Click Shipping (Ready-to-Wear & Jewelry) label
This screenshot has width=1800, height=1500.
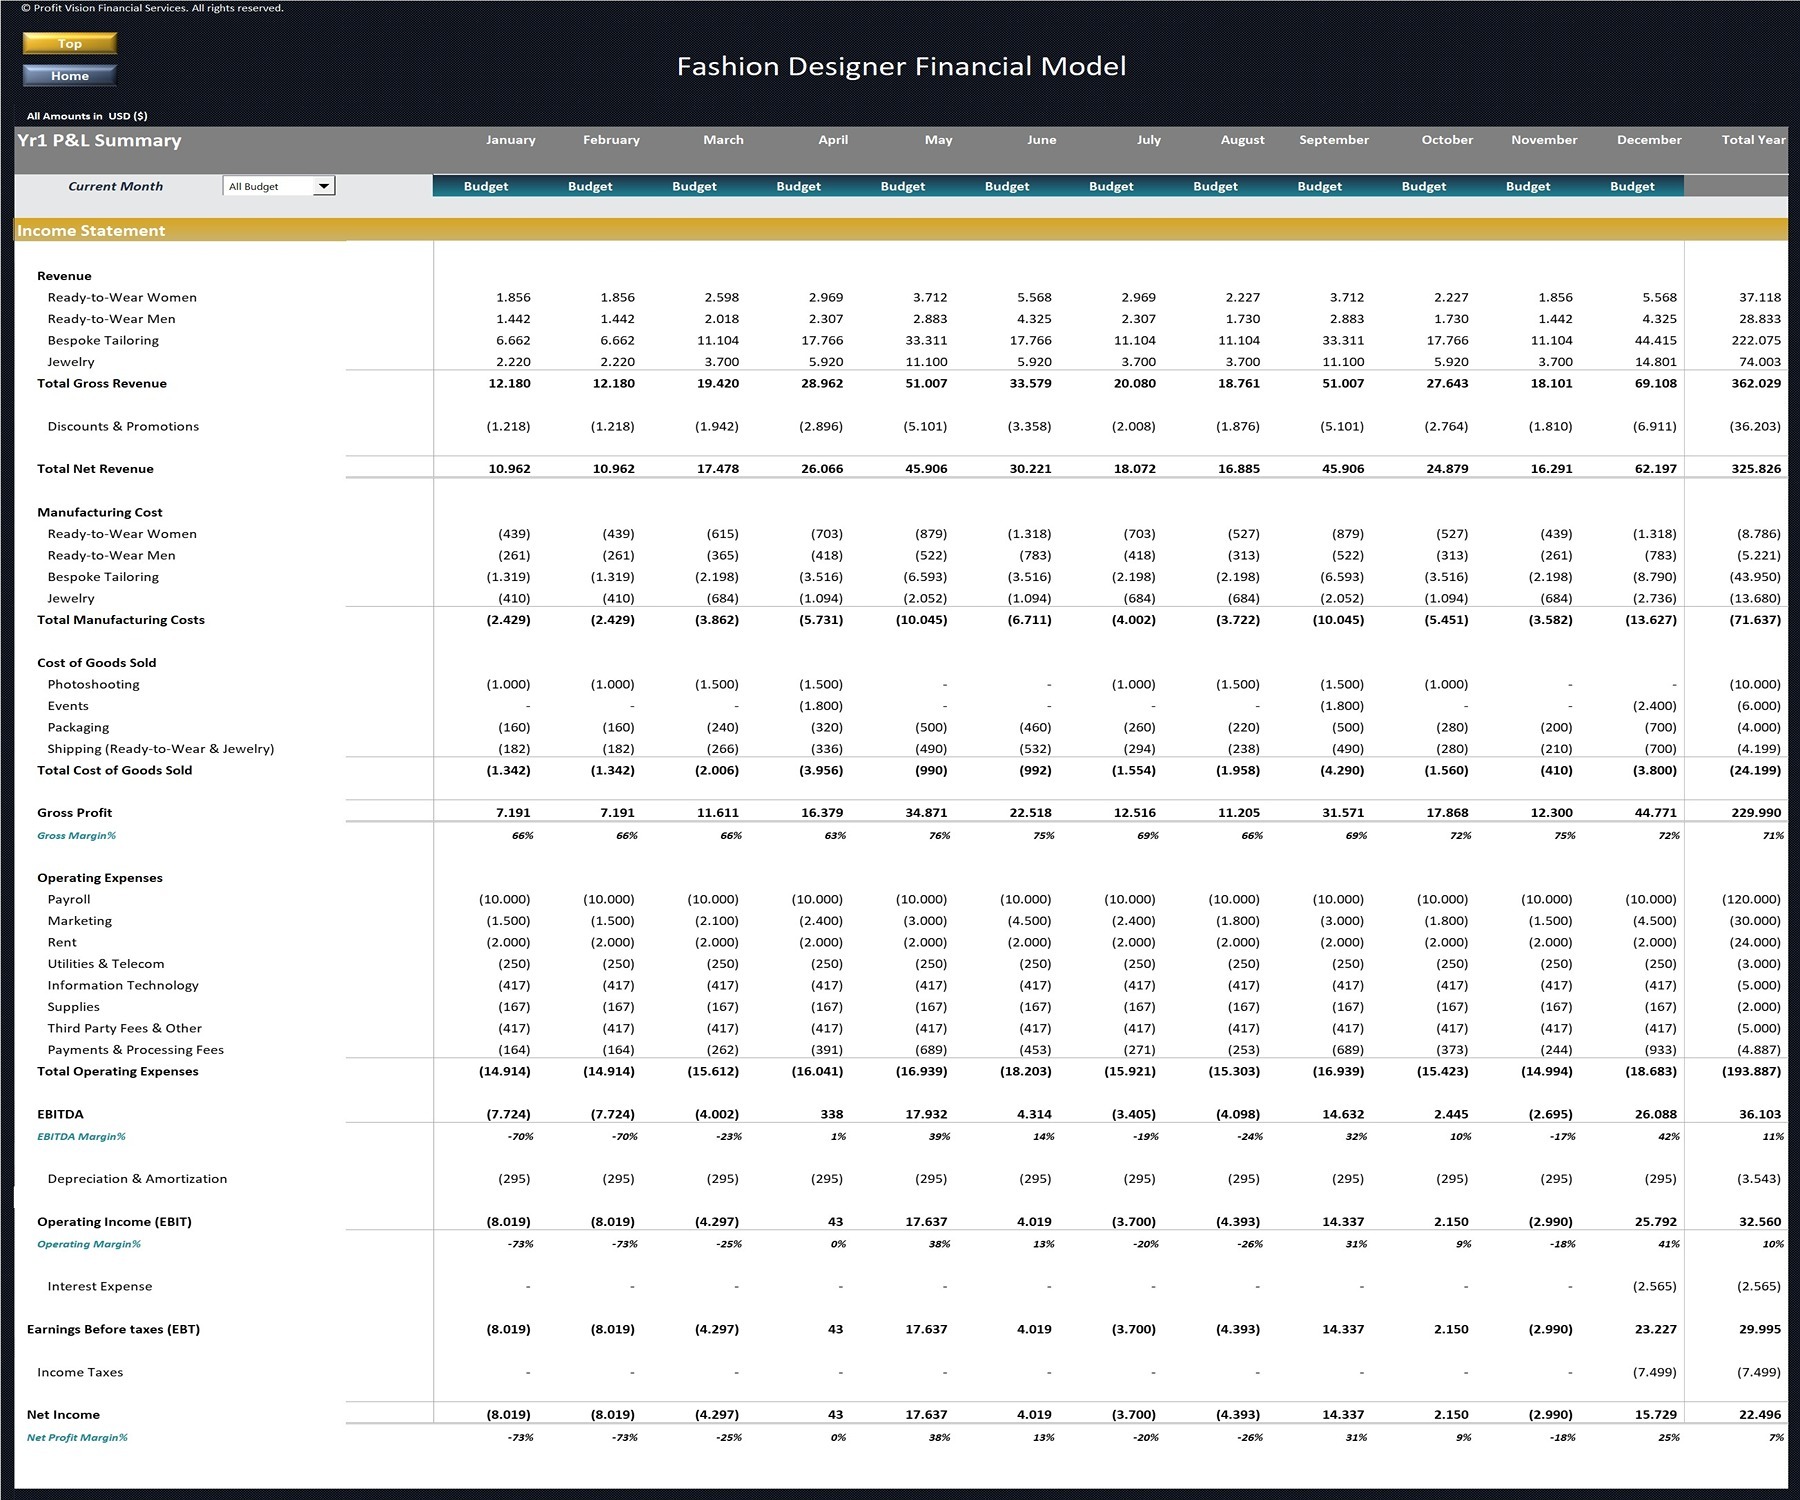[x=161, y=749]
